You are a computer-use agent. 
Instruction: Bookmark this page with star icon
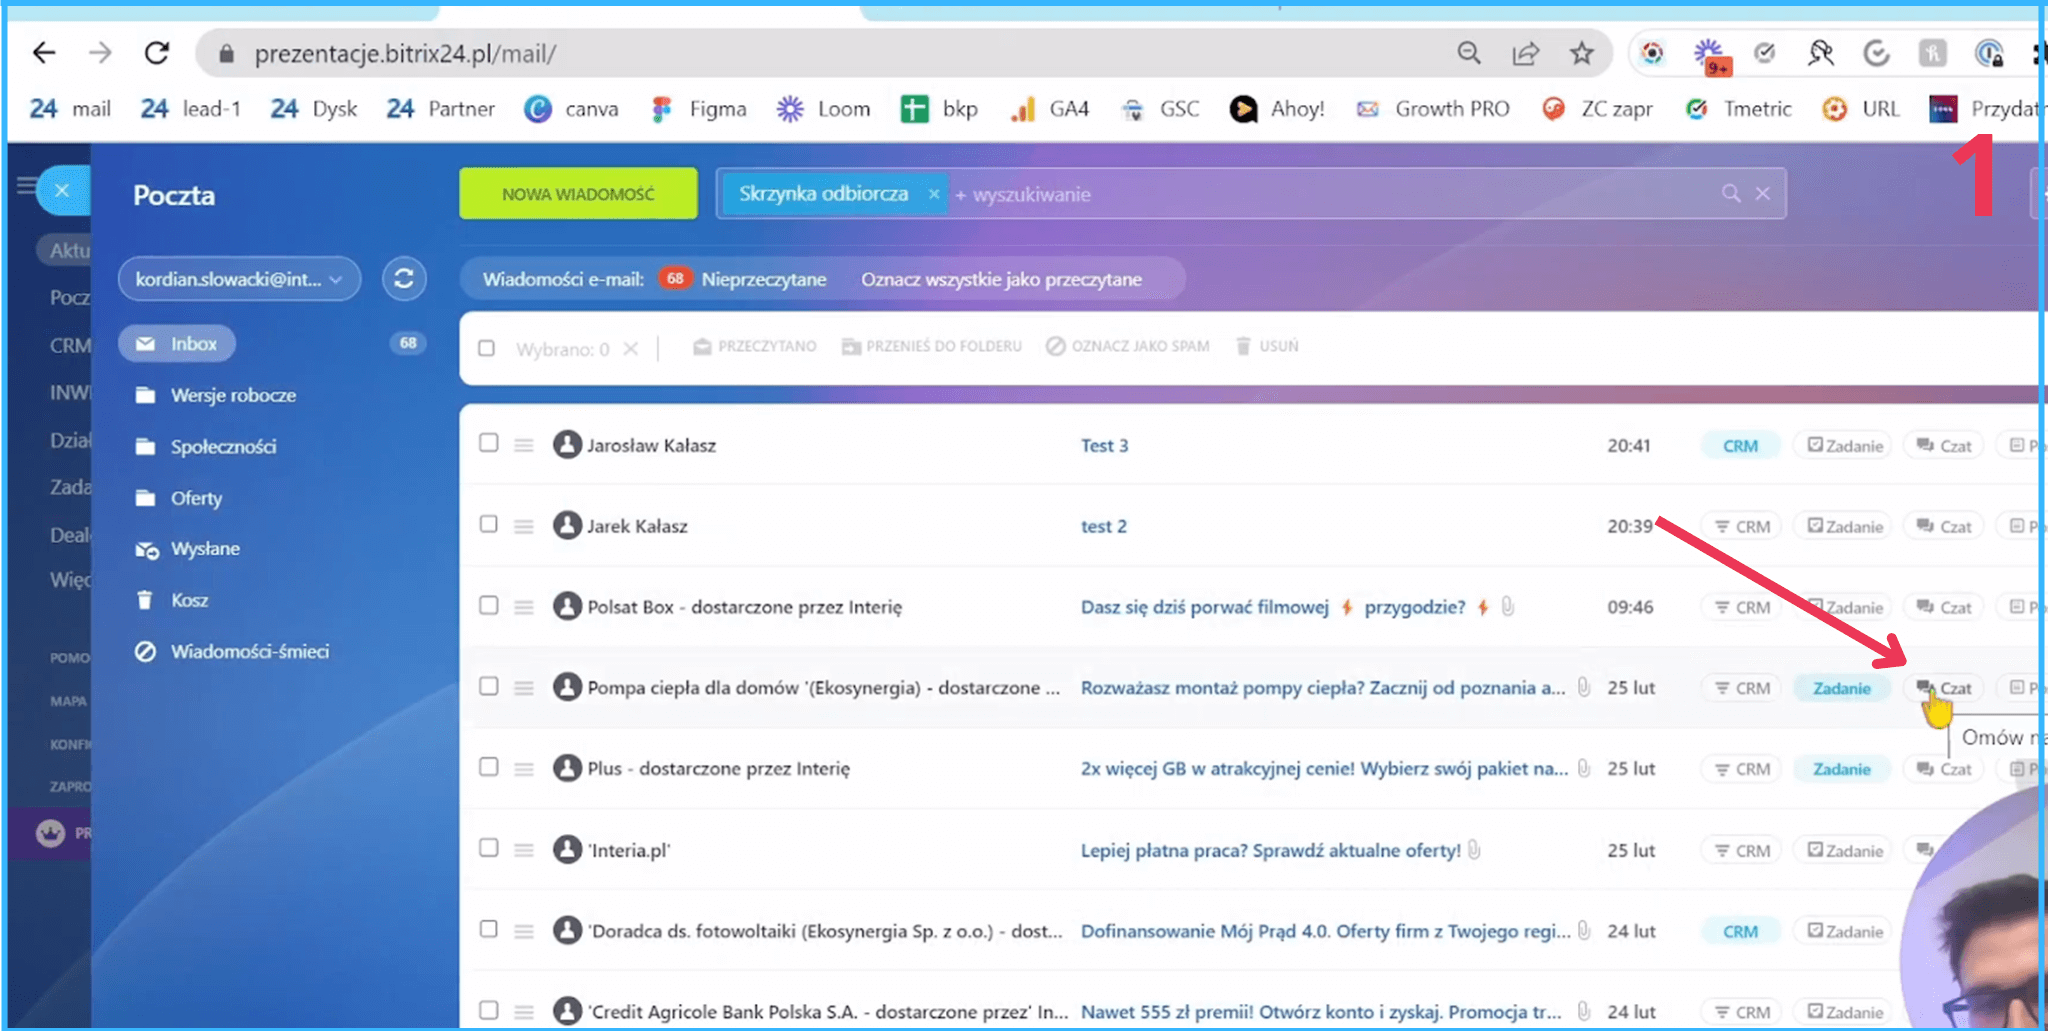tap(1581, 53)
